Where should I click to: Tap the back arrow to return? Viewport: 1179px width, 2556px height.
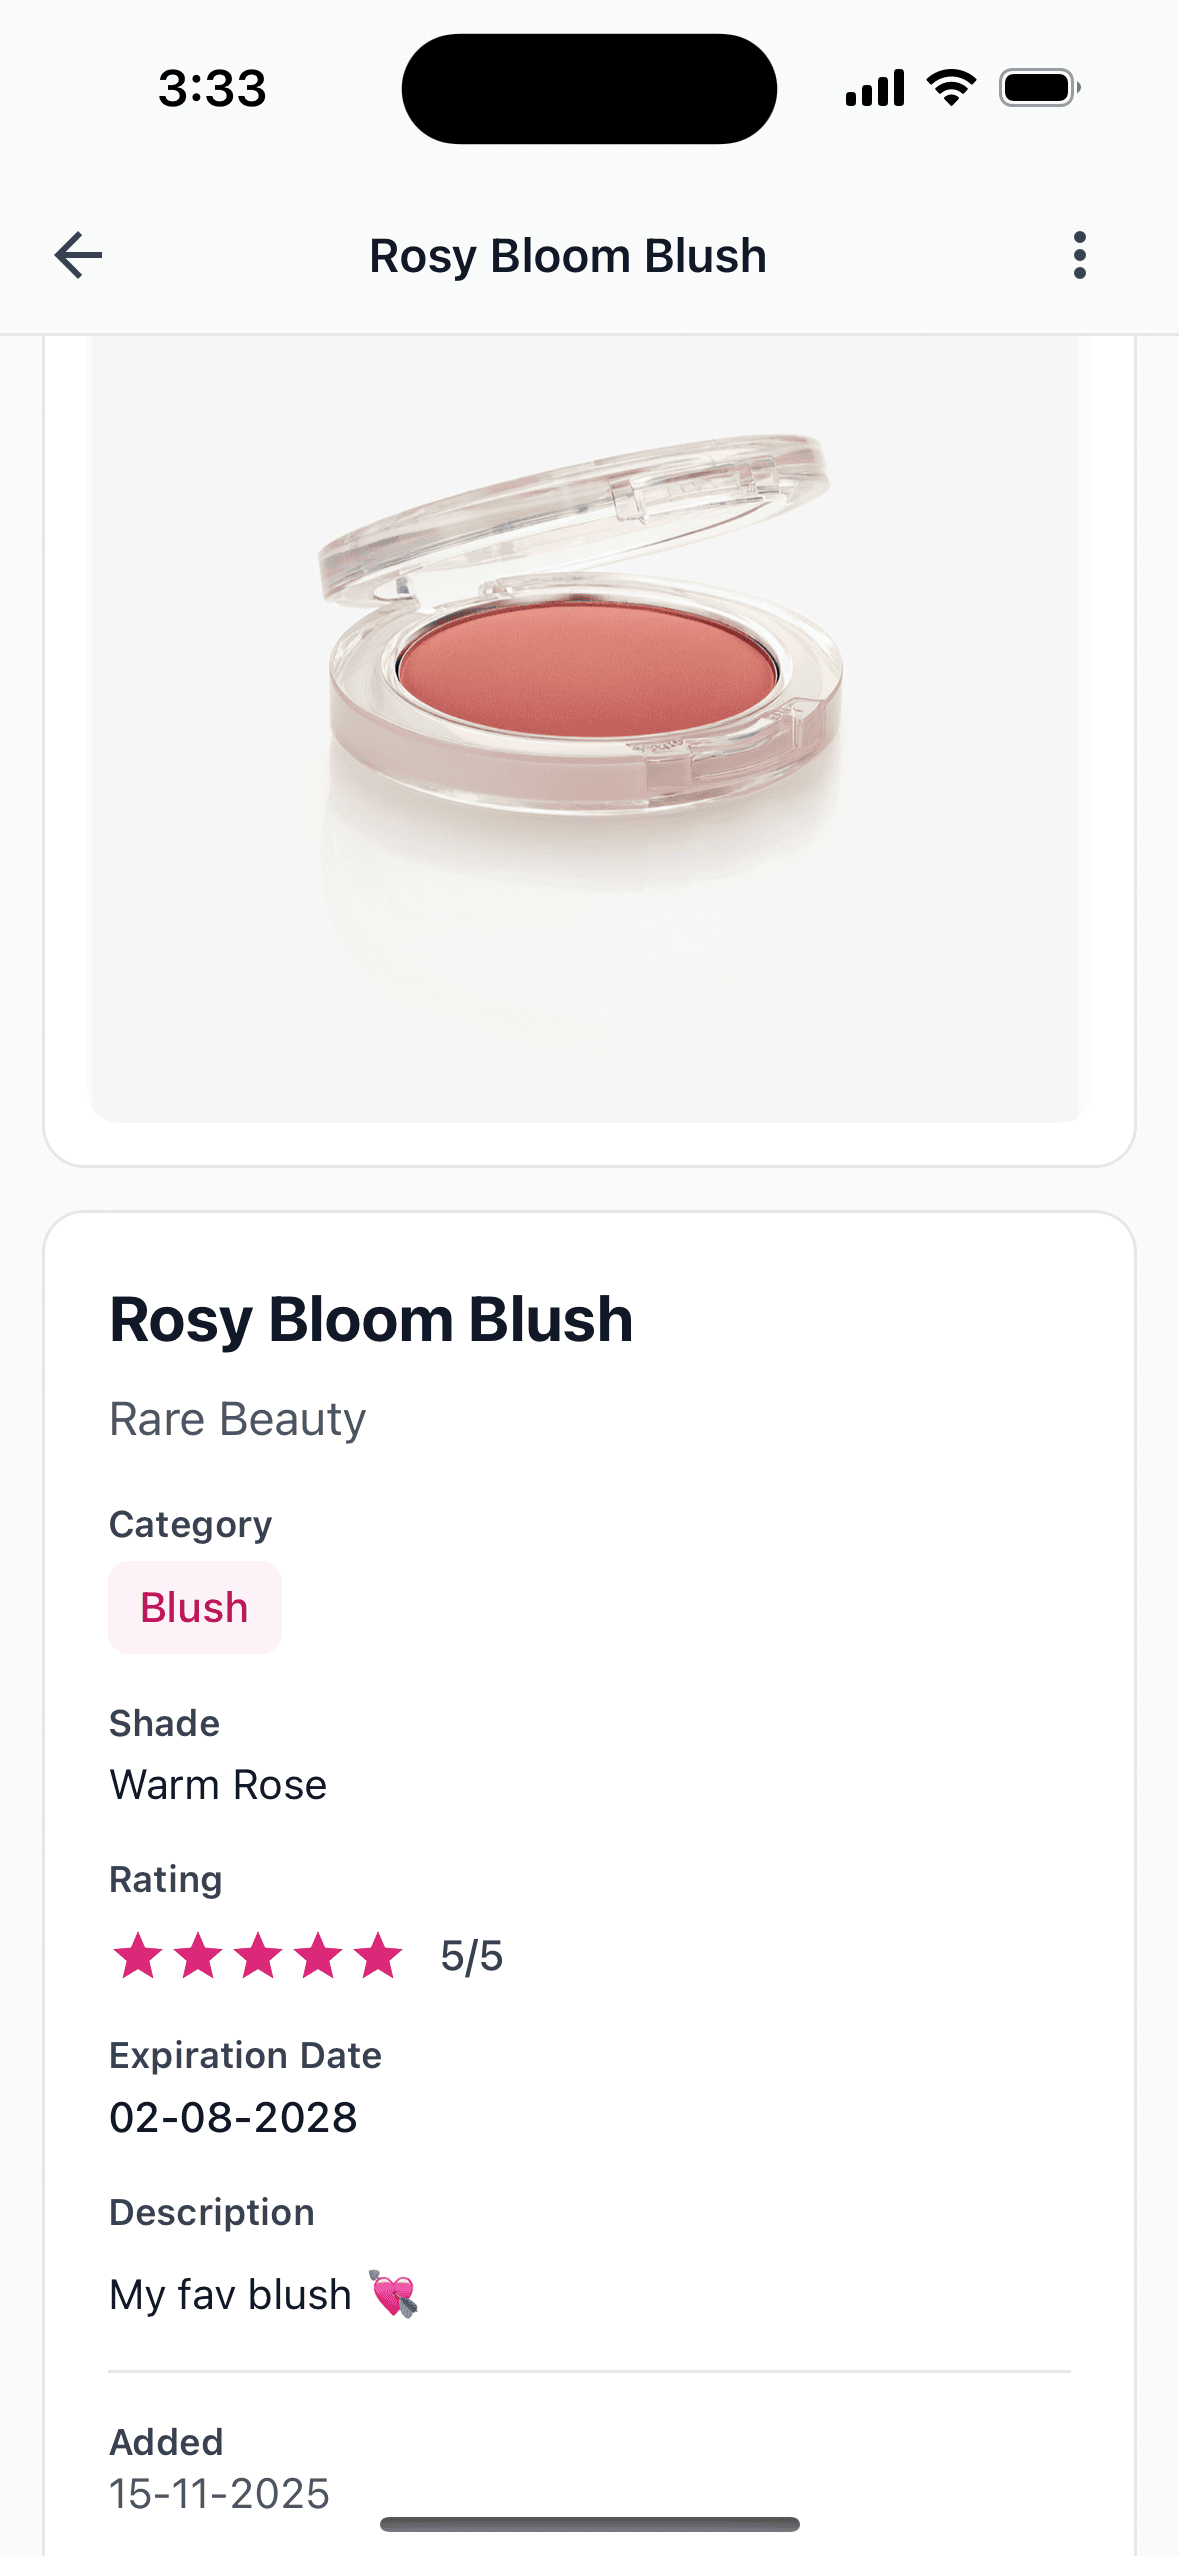point(78,256)
